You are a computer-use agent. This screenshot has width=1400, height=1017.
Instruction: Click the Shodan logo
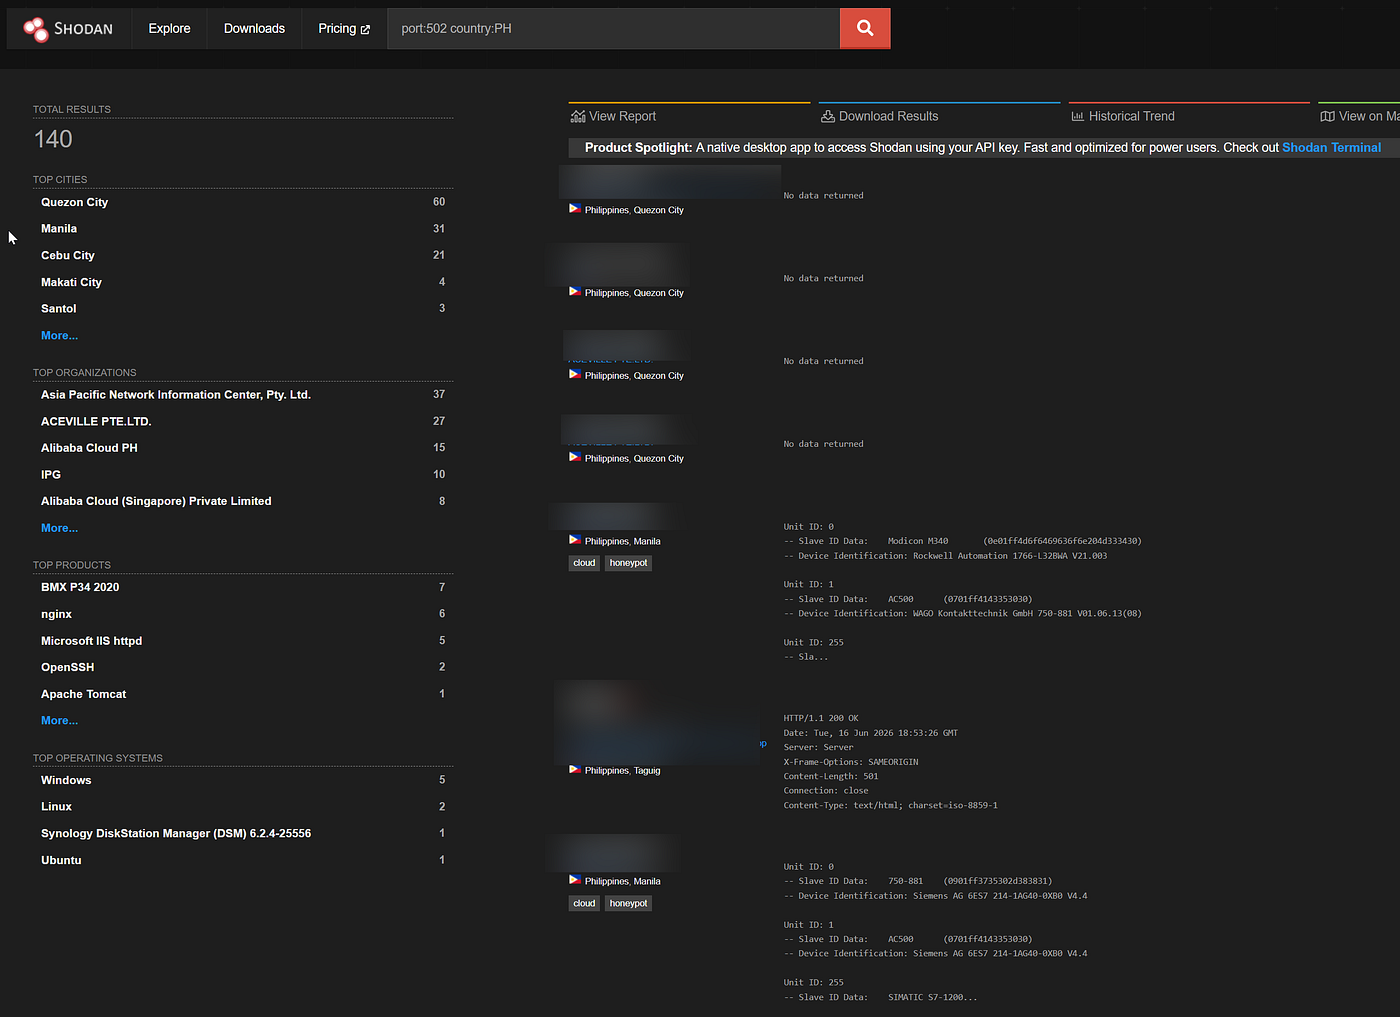(x=68, y=29)
